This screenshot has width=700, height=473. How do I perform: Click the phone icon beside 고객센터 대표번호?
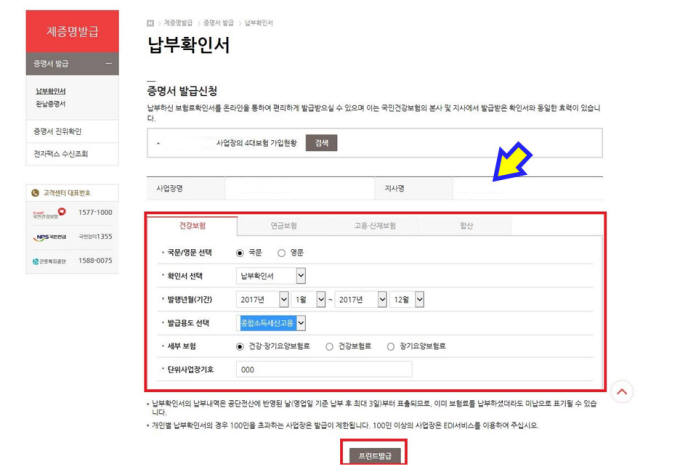(35, 193)
